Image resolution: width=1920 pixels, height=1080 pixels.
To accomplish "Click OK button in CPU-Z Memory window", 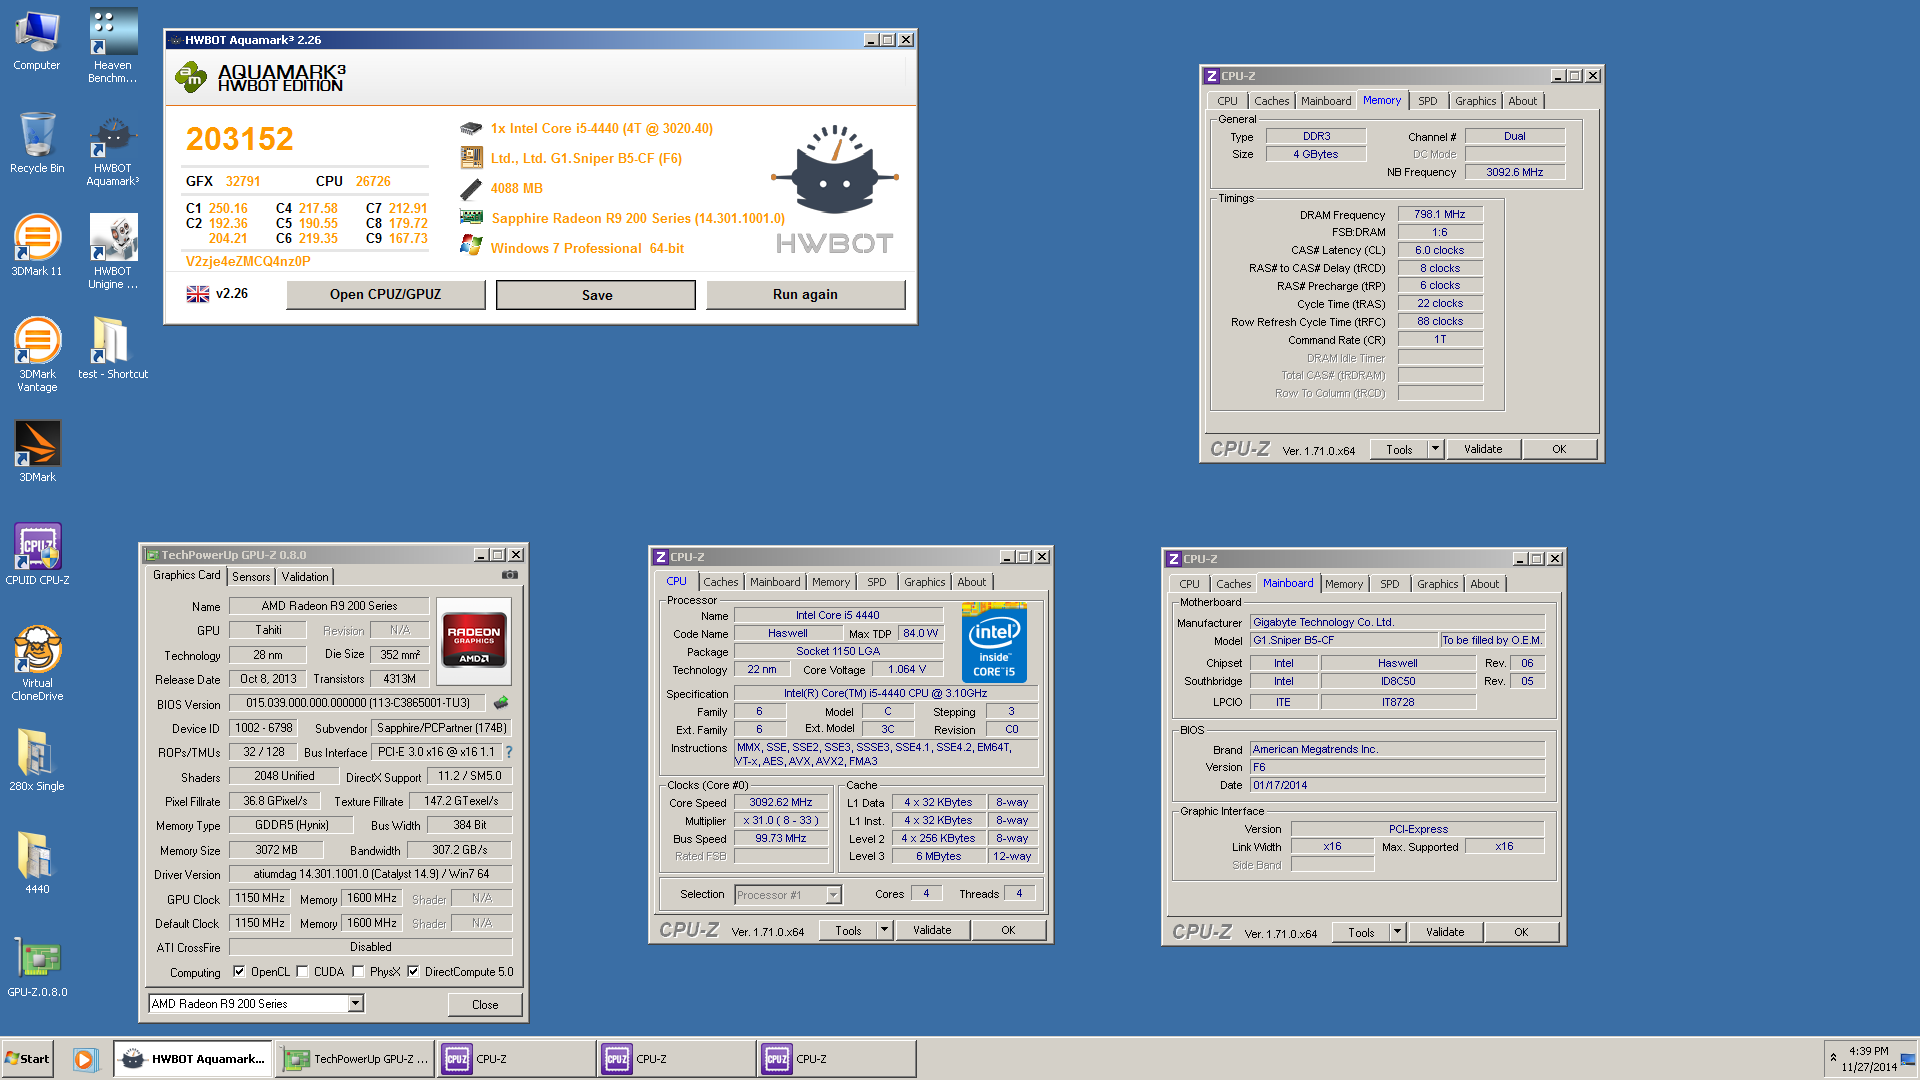I will point(1559,449).
